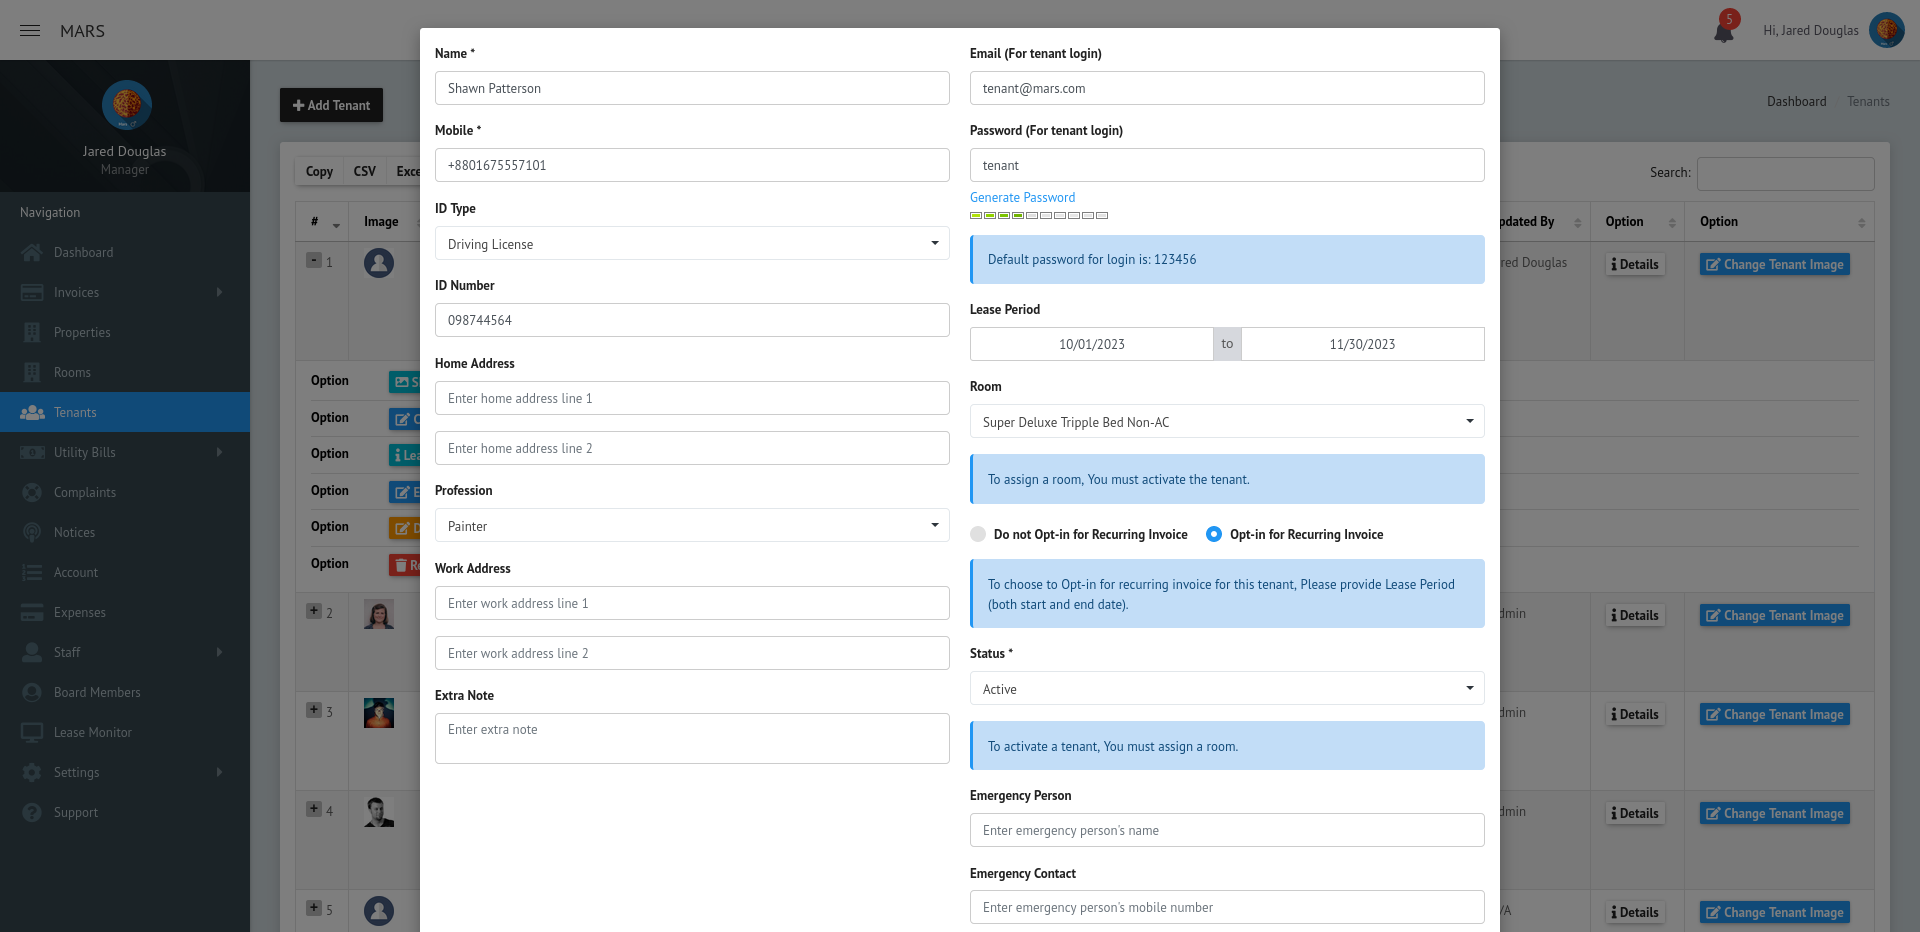The image size is (1920, 932).
Task: Click the hamburger menu icon
Action: pos(30,31)
